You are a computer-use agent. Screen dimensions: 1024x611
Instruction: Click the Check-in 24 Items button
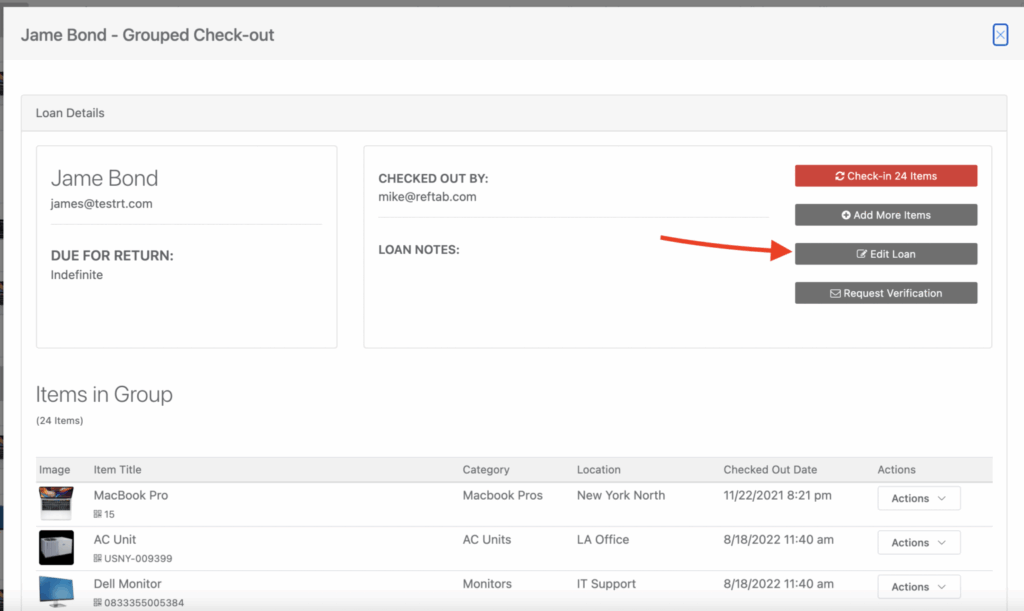point(885,176)
